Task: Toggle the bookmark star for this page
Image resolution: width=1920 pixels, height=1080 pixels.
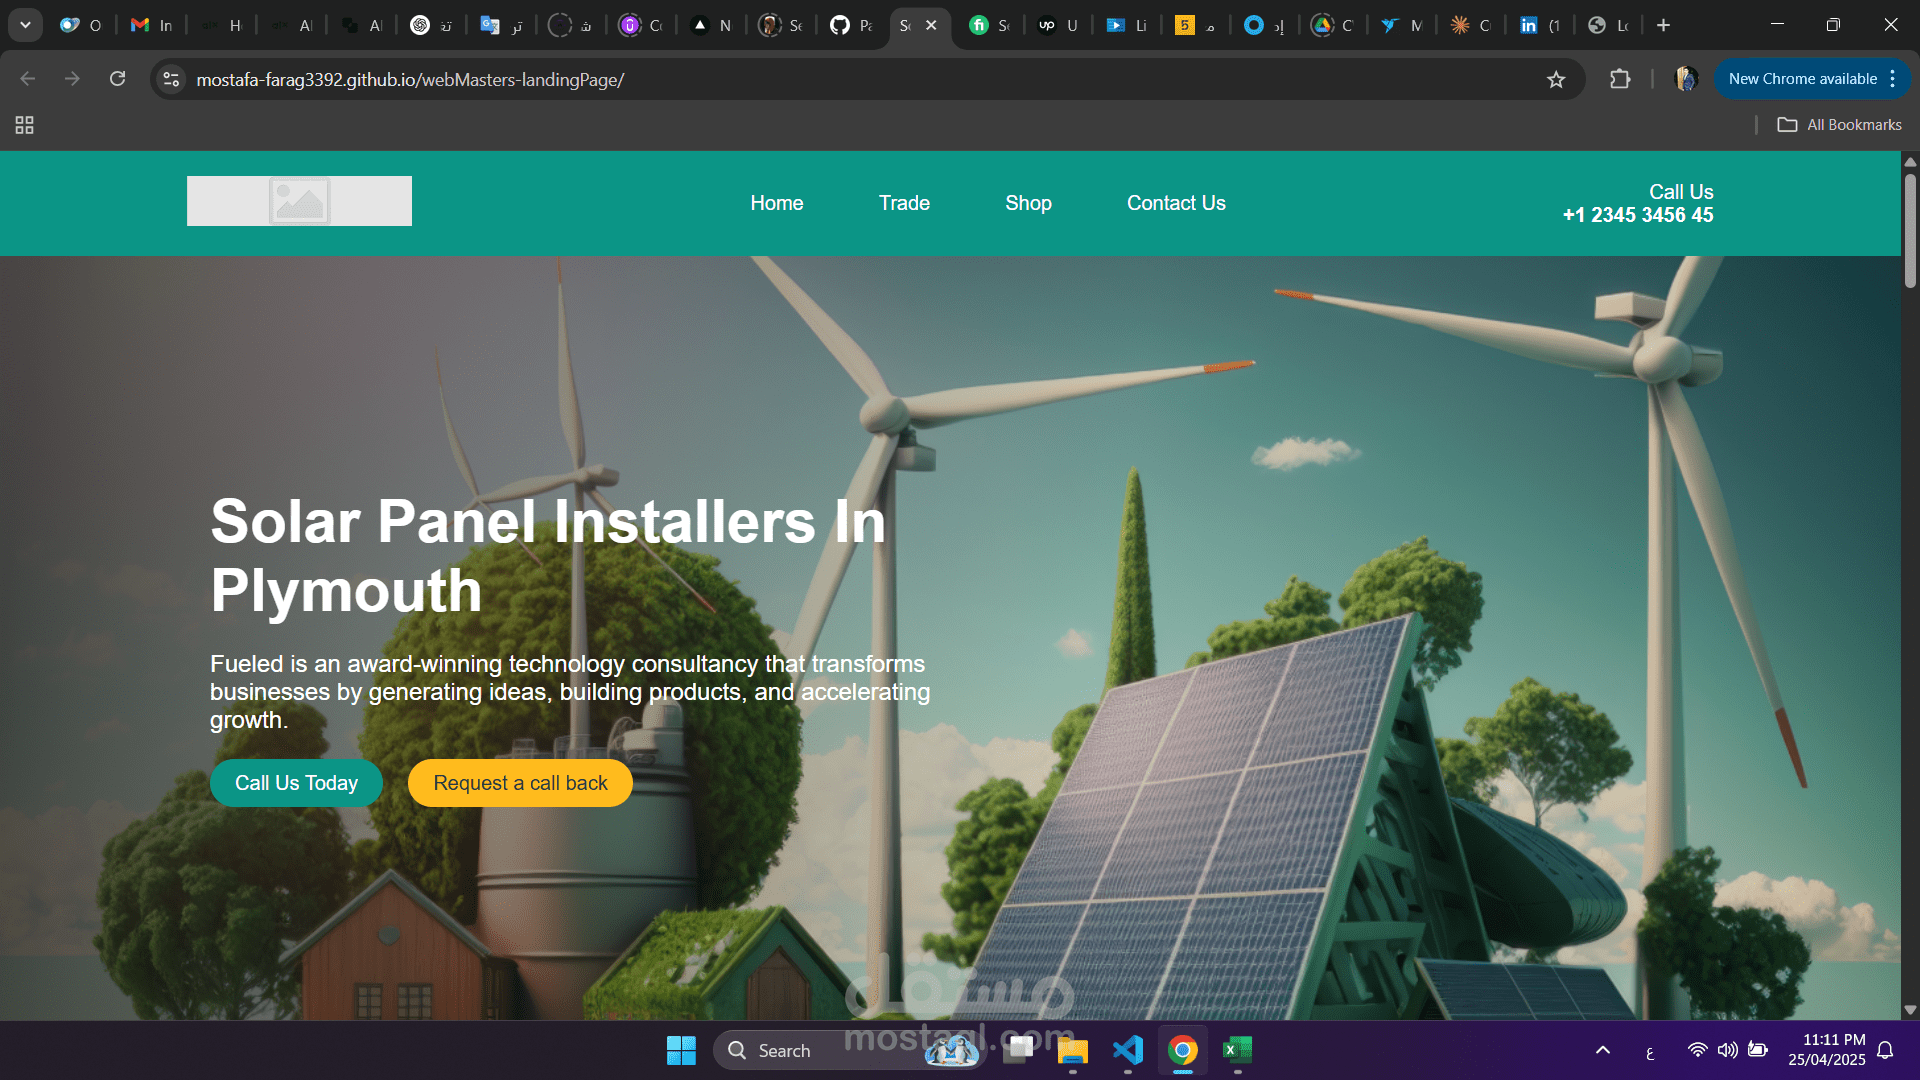Action: 1557,78
